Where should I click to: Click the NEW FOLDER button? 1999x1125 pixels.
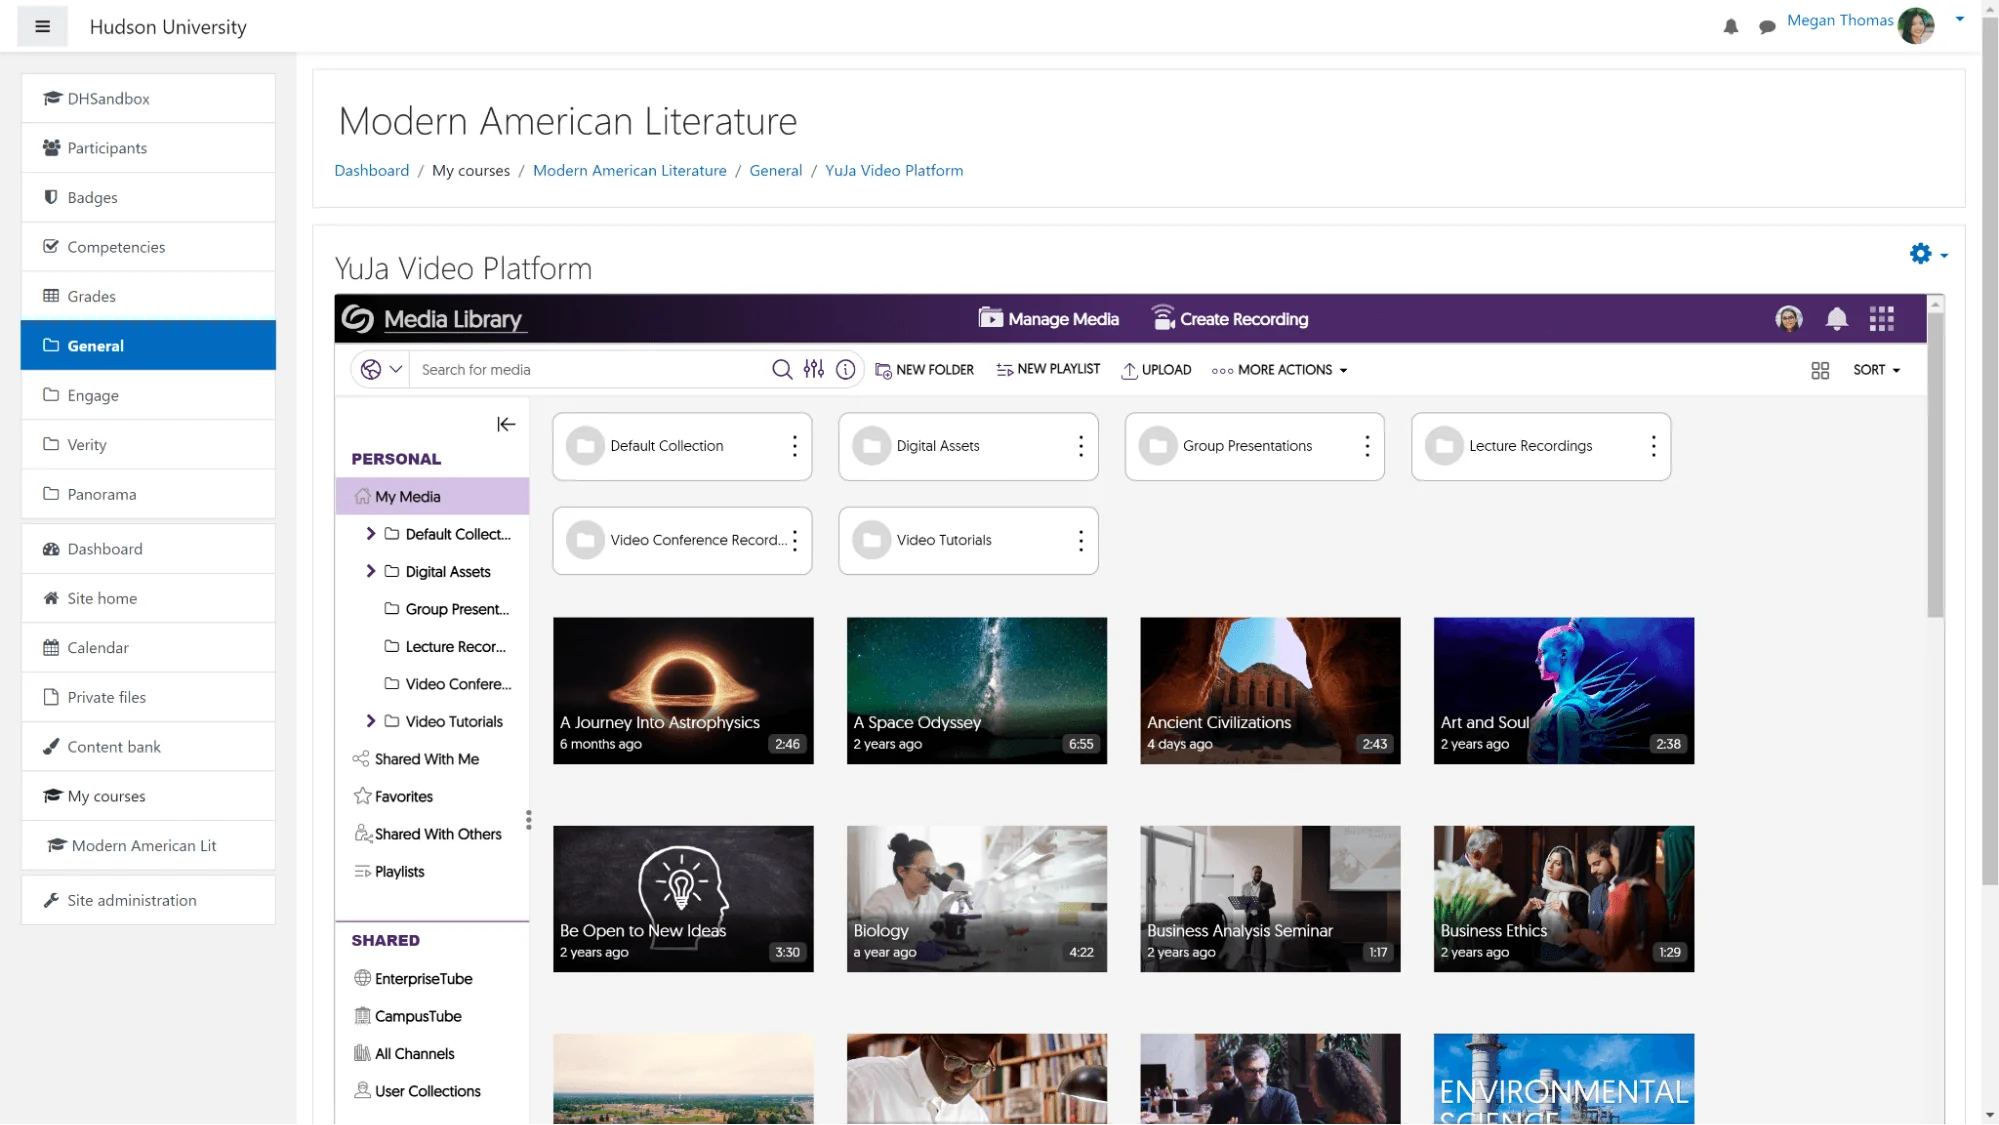tap(924, 370)
